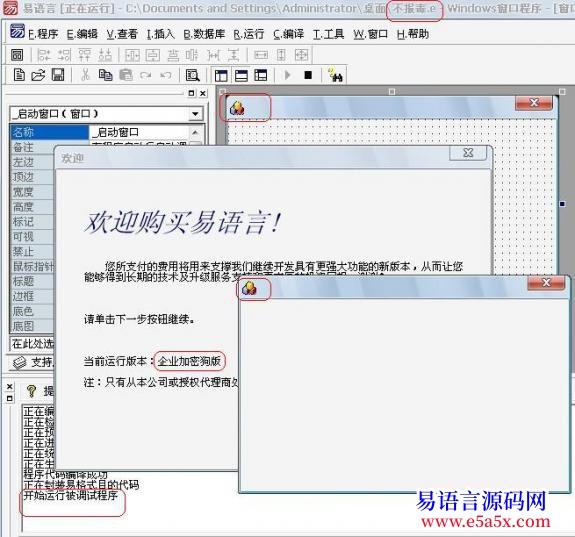The width and height of the screenshot is (575, 537).
Task: Click property list scrollbar up arrow
Action: 195,132
